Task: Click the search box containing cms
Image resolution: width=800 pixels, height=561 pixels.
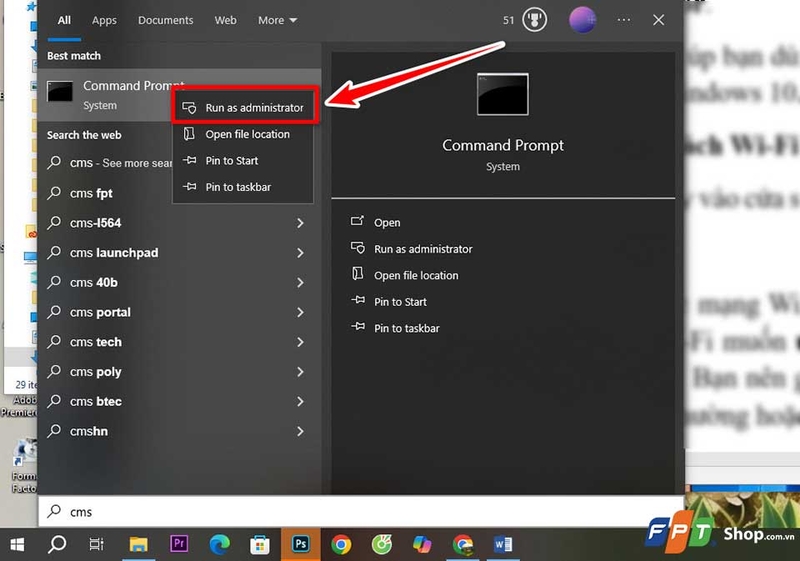Action: tap(361, 512)
